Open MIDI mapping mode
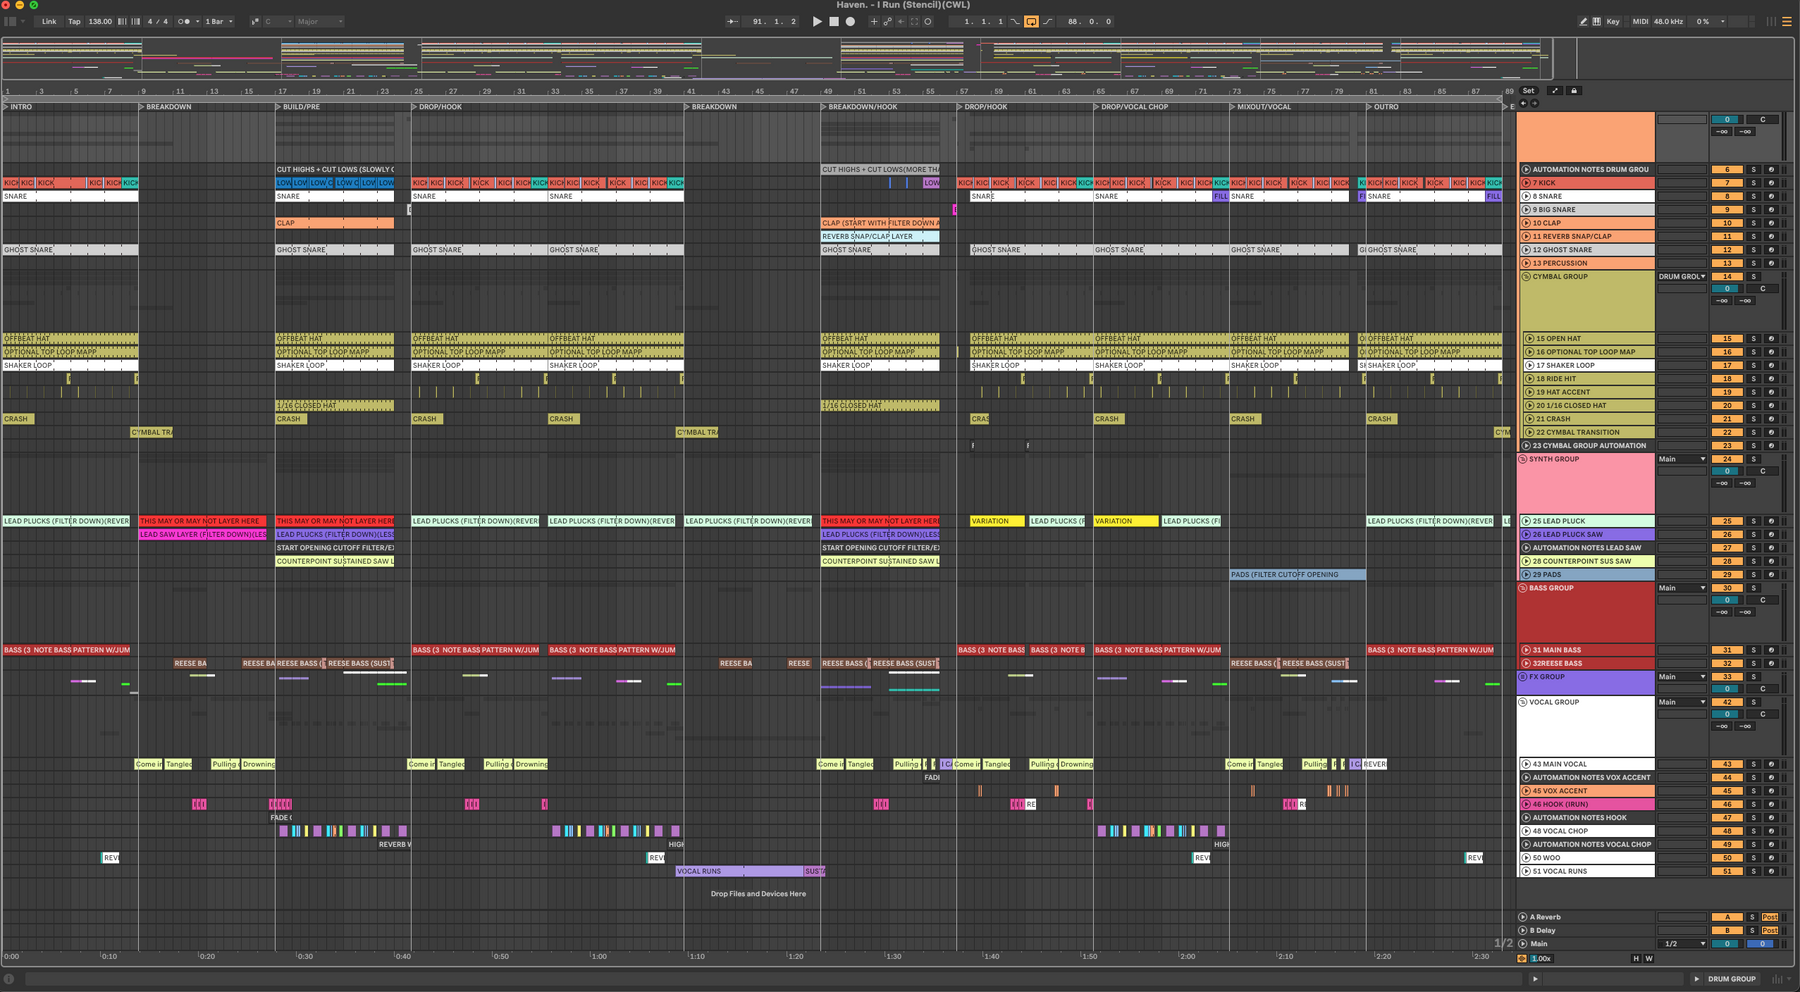 [x=1640, y=21]
